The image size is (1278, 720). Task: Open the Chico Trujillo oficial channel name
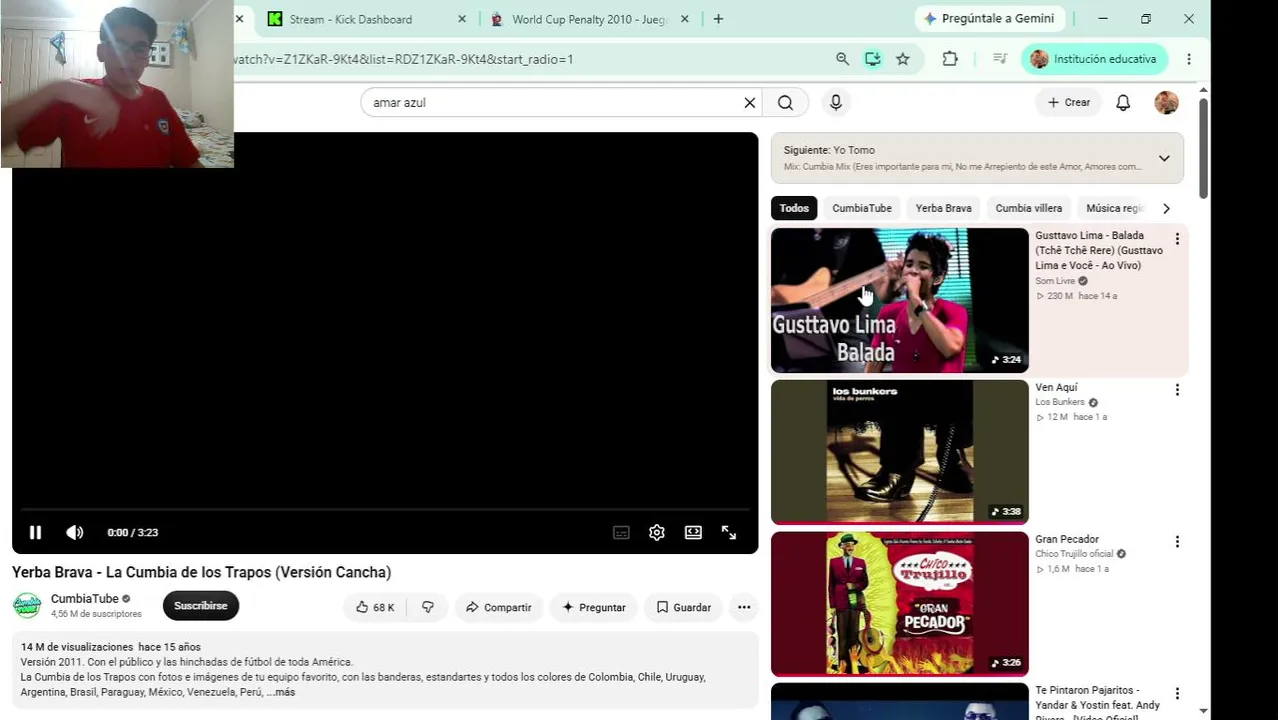(x=1074, y=554)
